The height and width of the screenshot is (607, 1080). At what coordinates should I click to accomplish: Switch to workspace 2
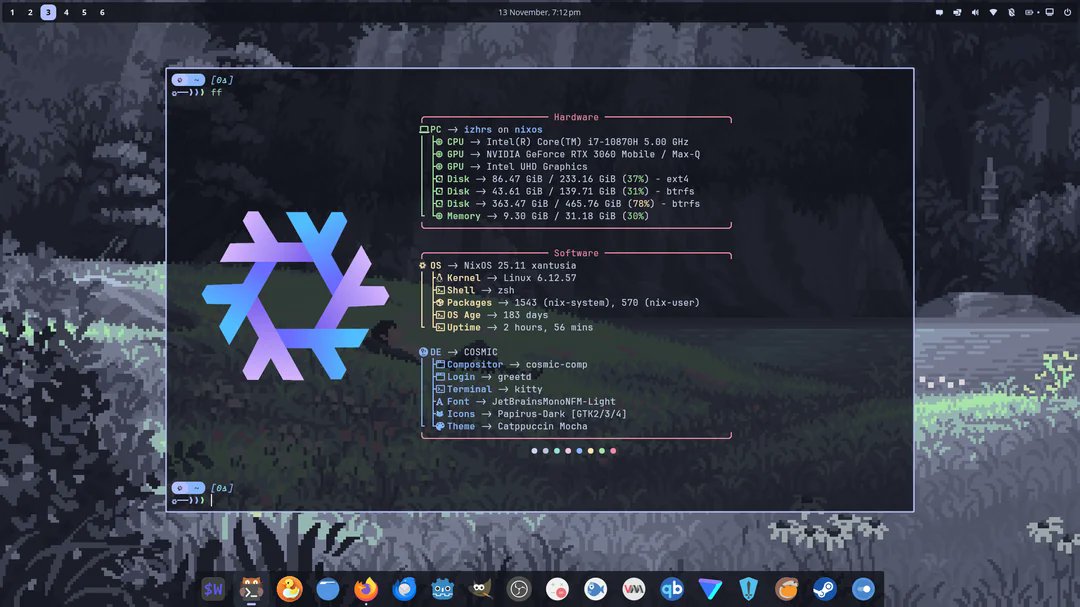click(30, 12)
